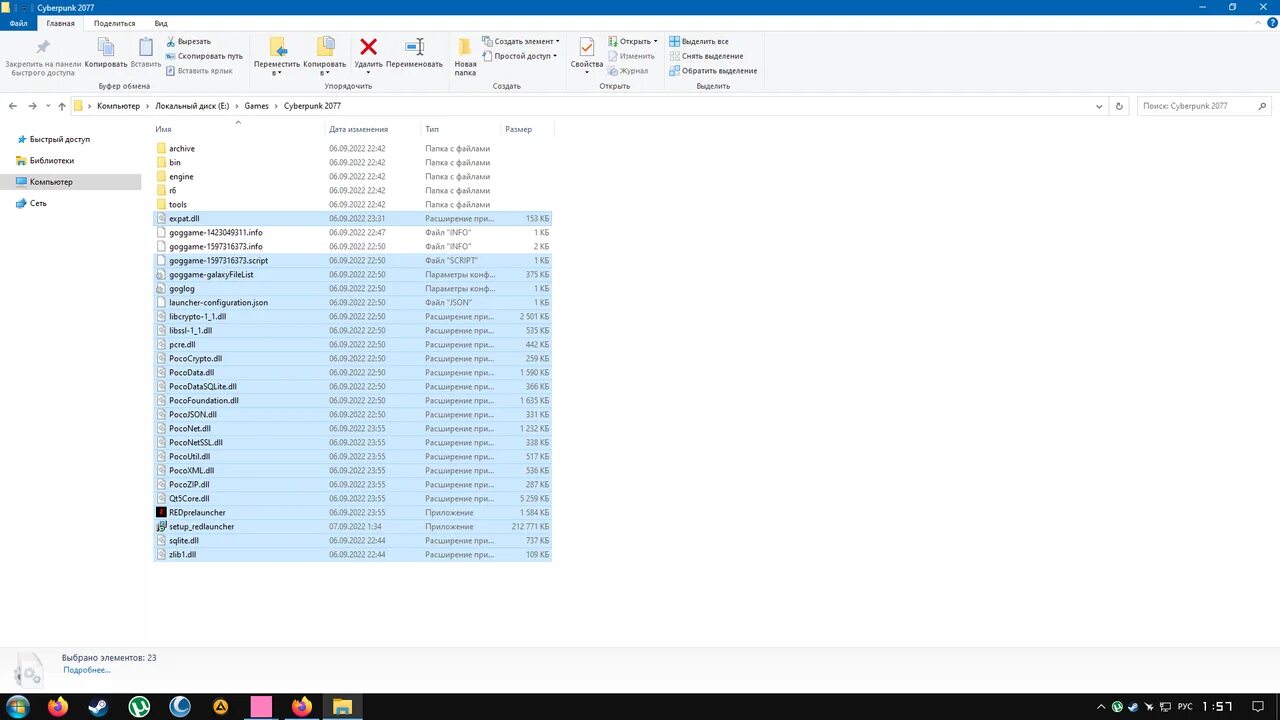
Task: Click the Rename (Переименовать) icon
Action: click(414, 47)
